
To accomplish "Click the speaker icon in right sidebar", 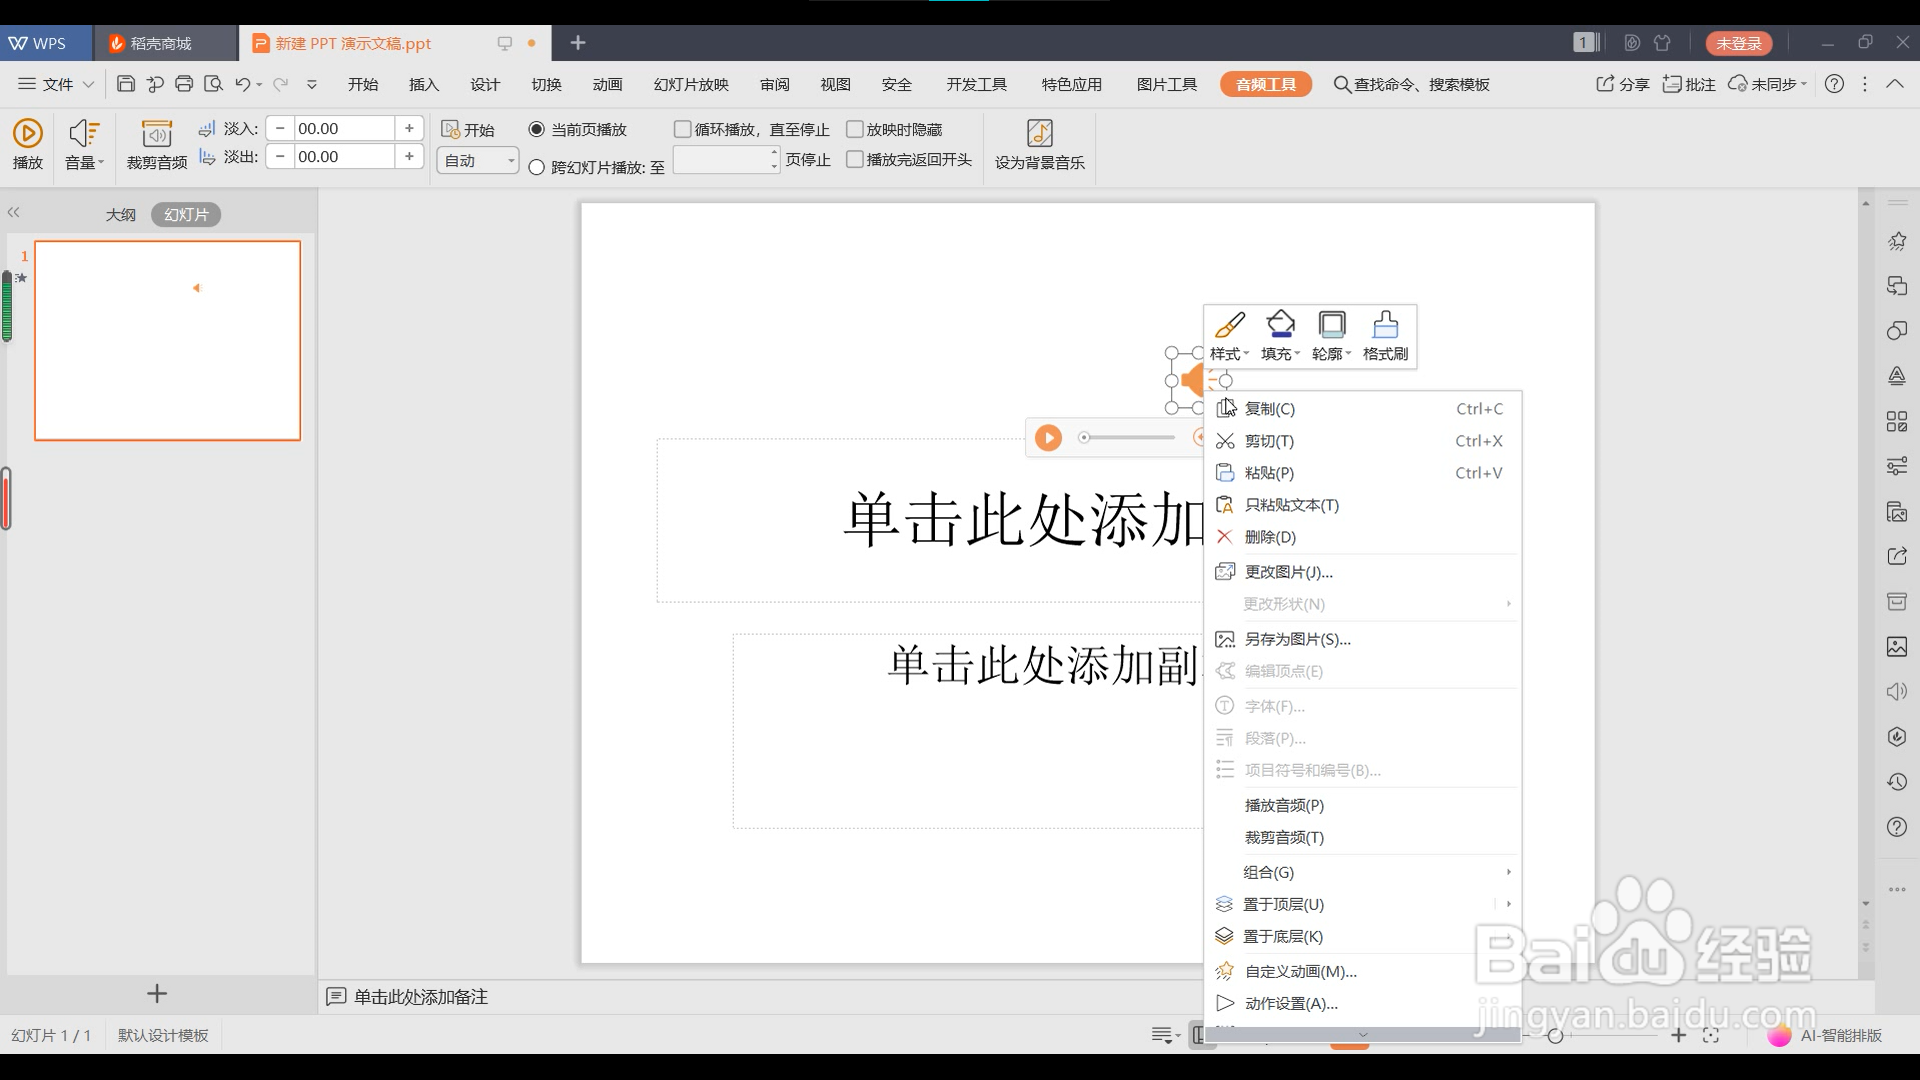I will tap(1897, 692).
